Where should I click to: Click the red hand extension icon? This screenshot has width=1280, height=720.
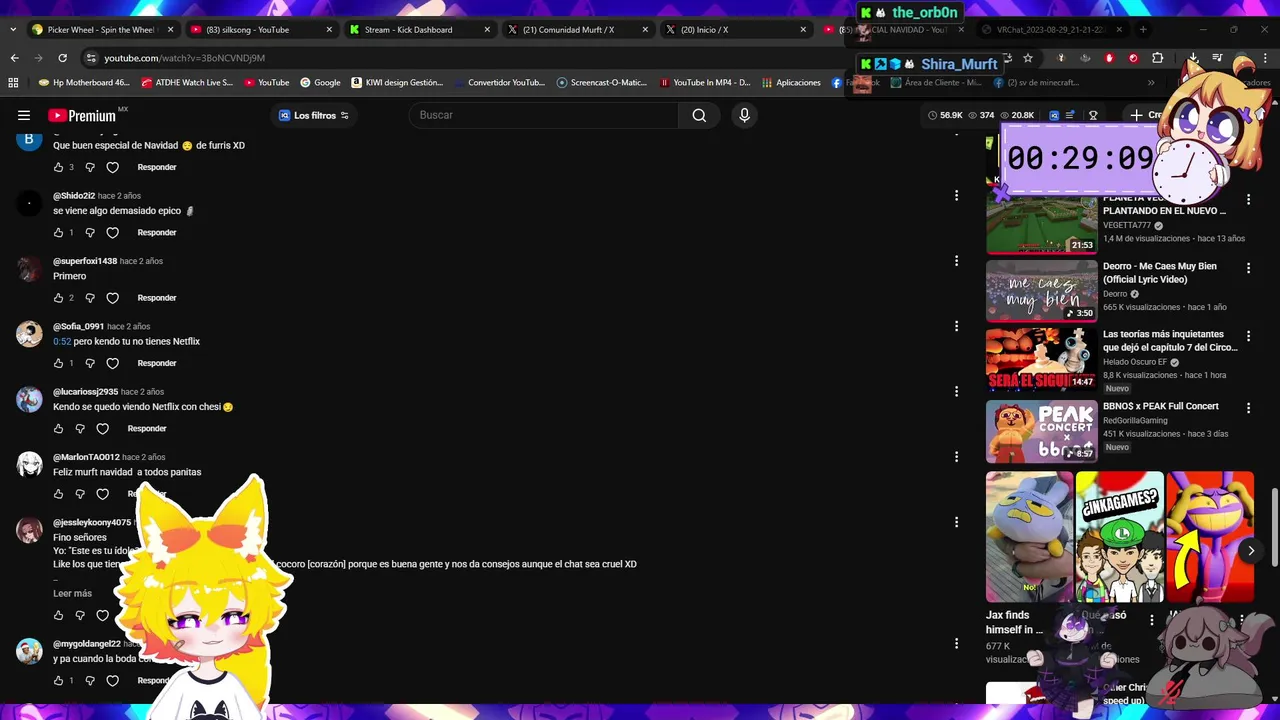(x=1109, y=58)
